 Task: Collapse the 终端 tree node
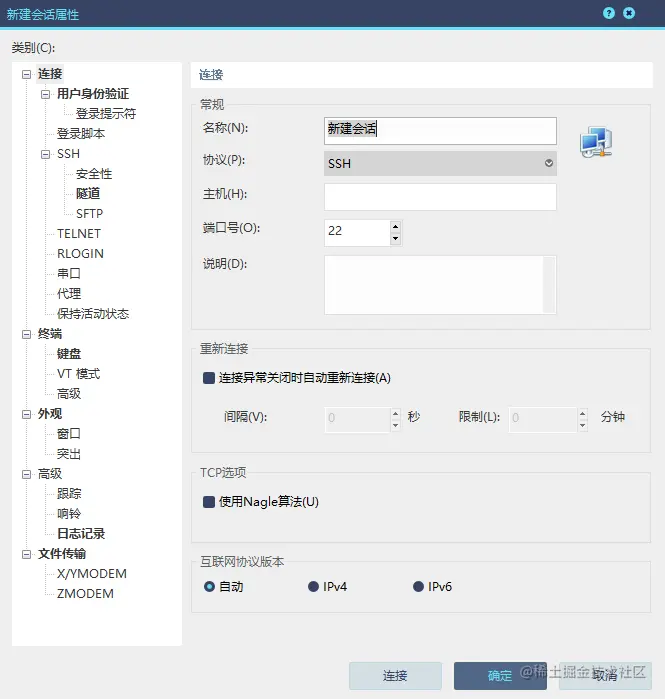click(27, 334)
